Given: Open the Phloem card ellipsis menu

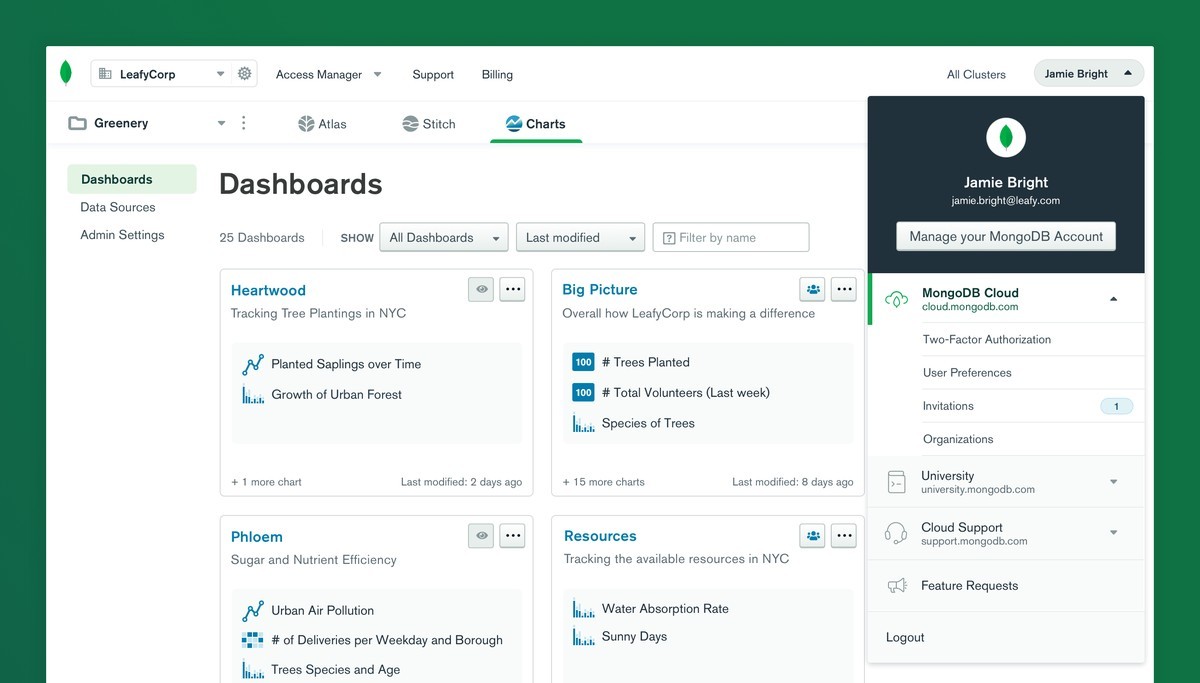Looking at the screenshot, I should (512, 535).
